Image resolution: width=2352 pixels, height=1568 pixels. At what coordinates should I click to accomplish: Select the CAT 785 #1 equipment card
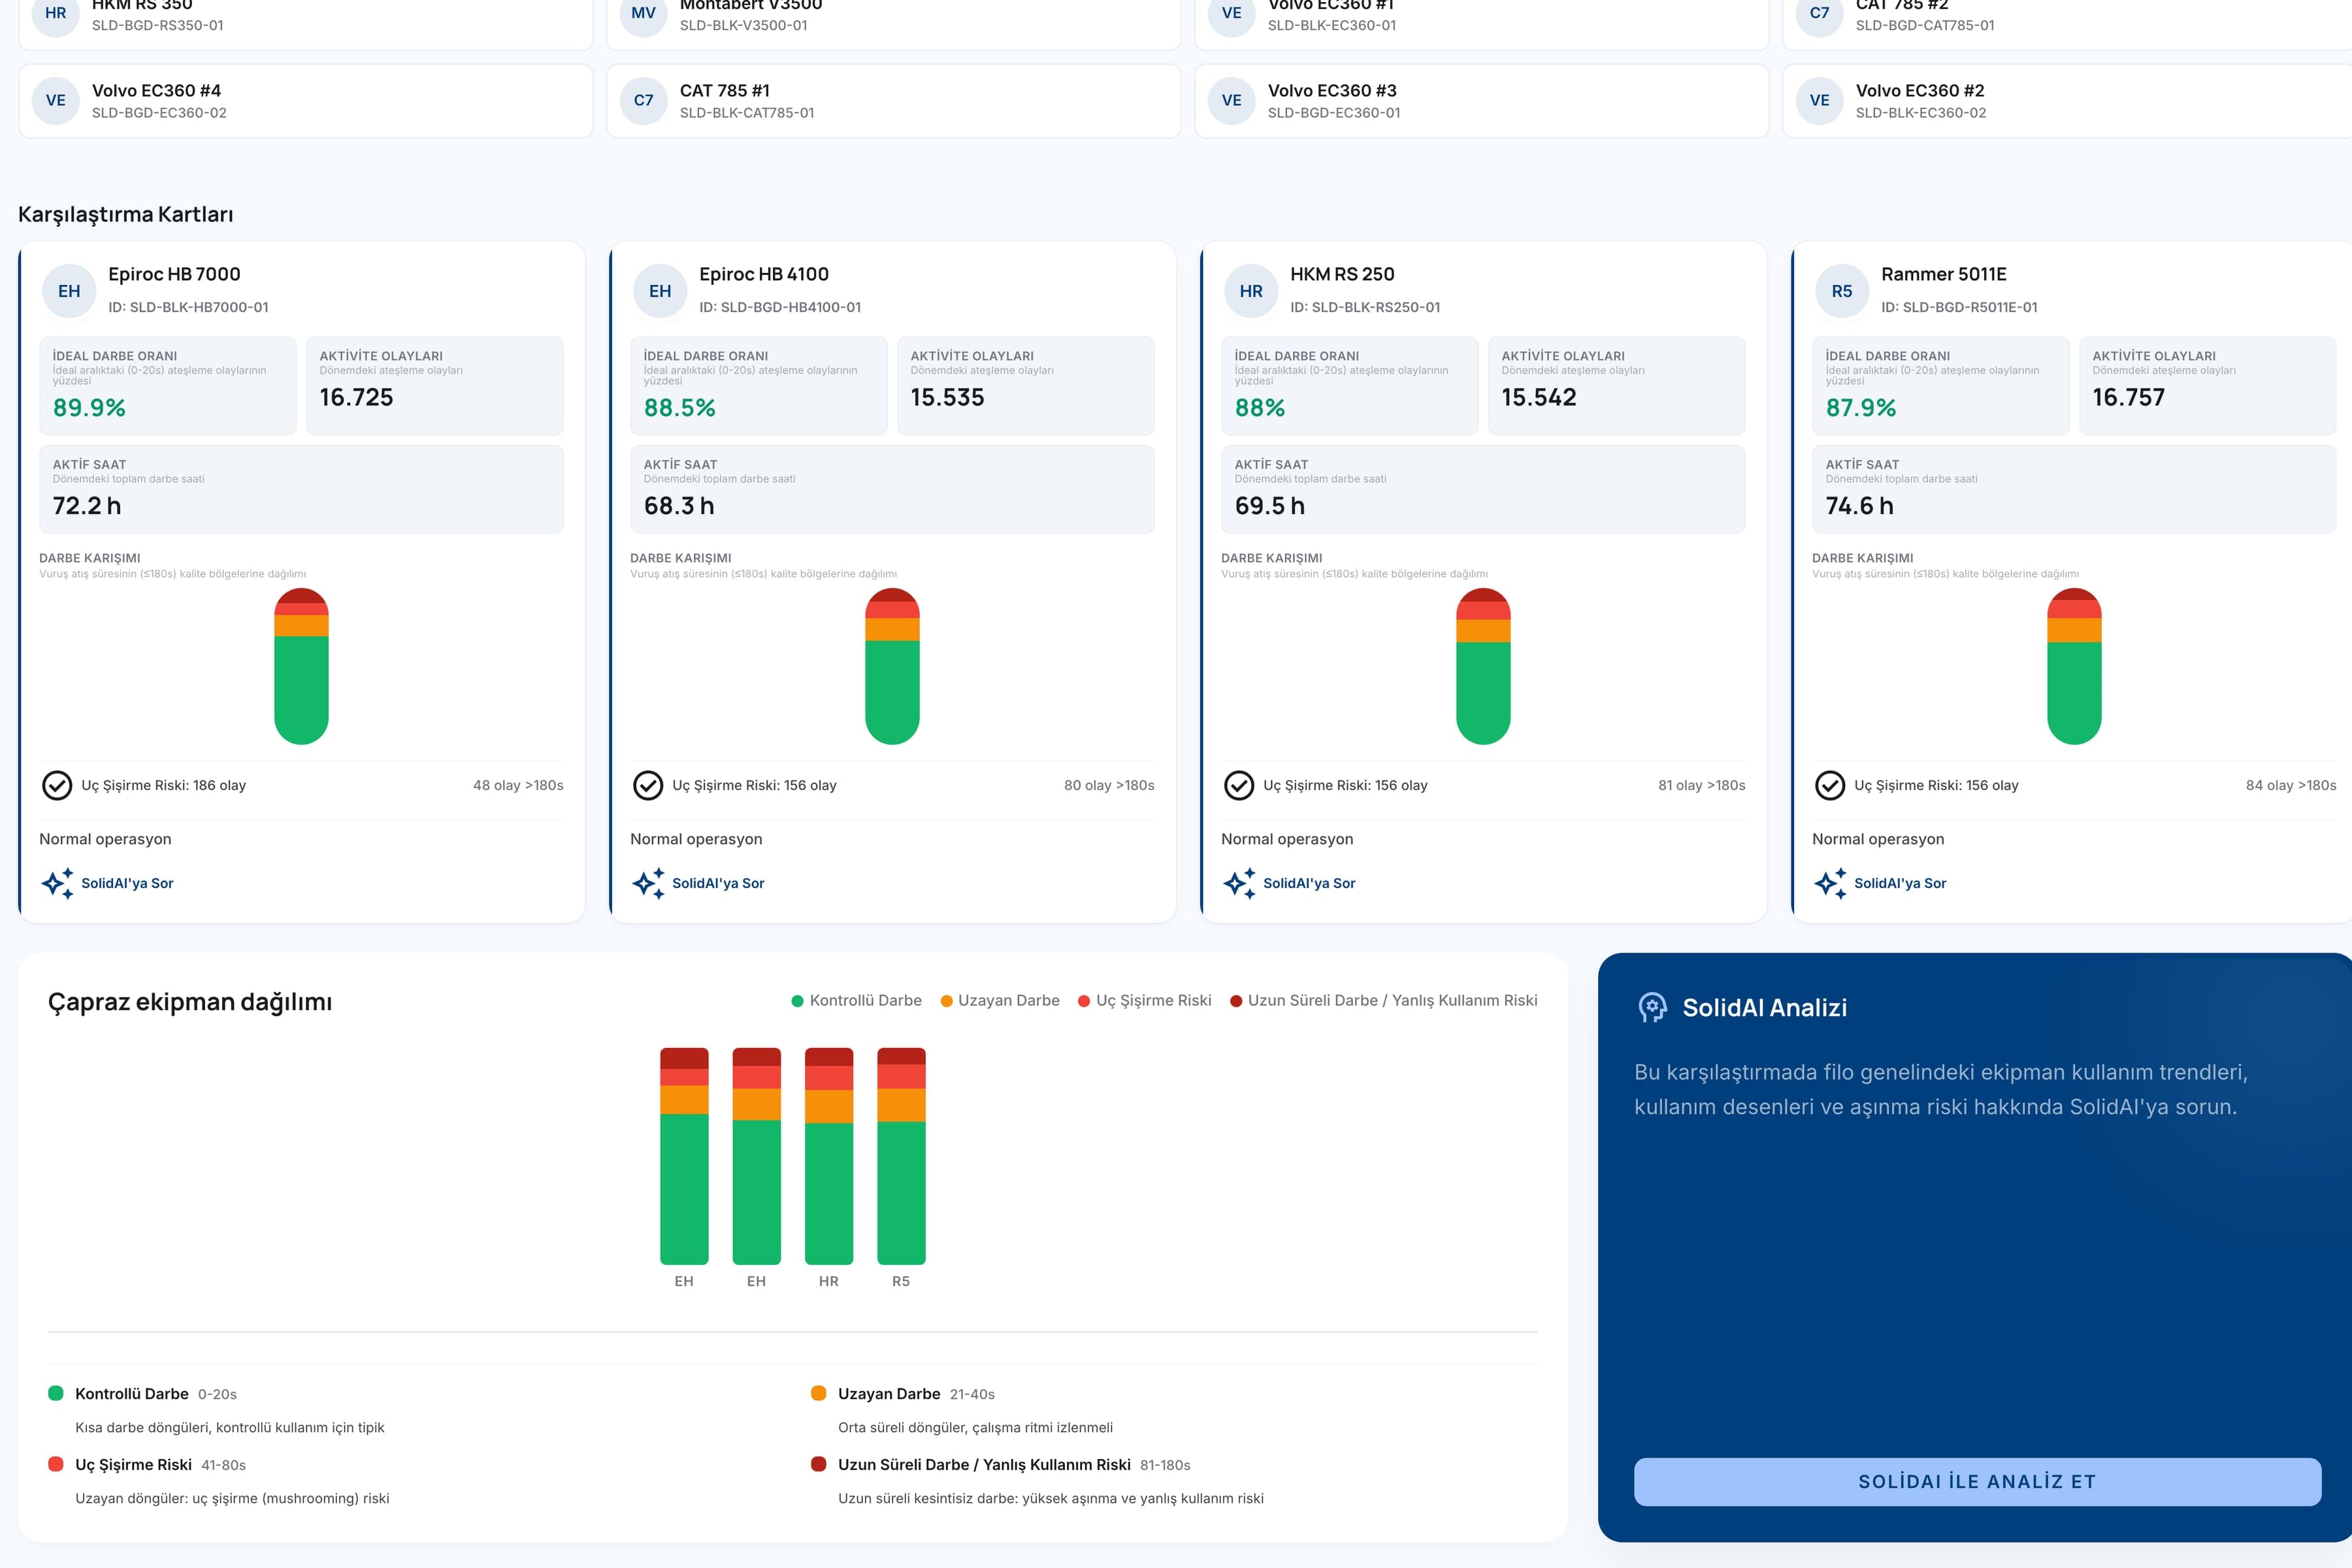[894, 101]
